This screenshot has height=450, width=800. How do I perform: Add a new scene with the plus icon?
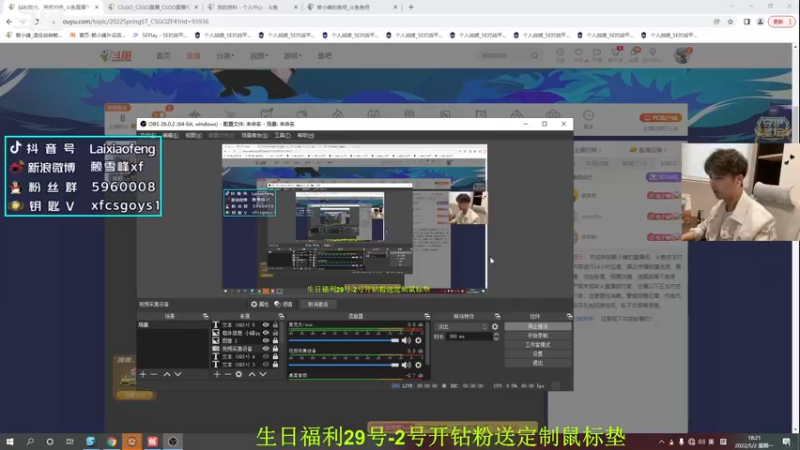[x=143, y=374]
